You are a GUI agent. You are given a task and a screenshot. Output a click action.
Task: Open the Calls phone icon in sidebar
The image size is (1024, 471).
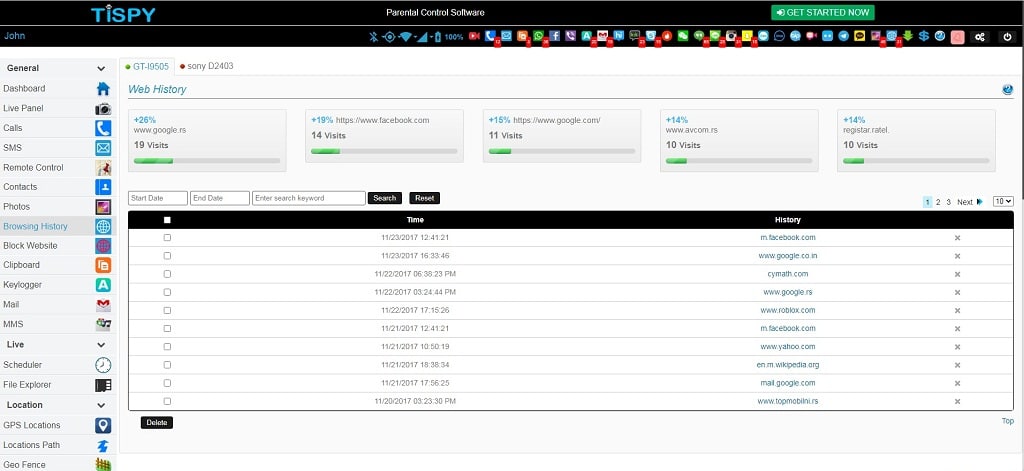pyautogui.click(x=103, y=128)
